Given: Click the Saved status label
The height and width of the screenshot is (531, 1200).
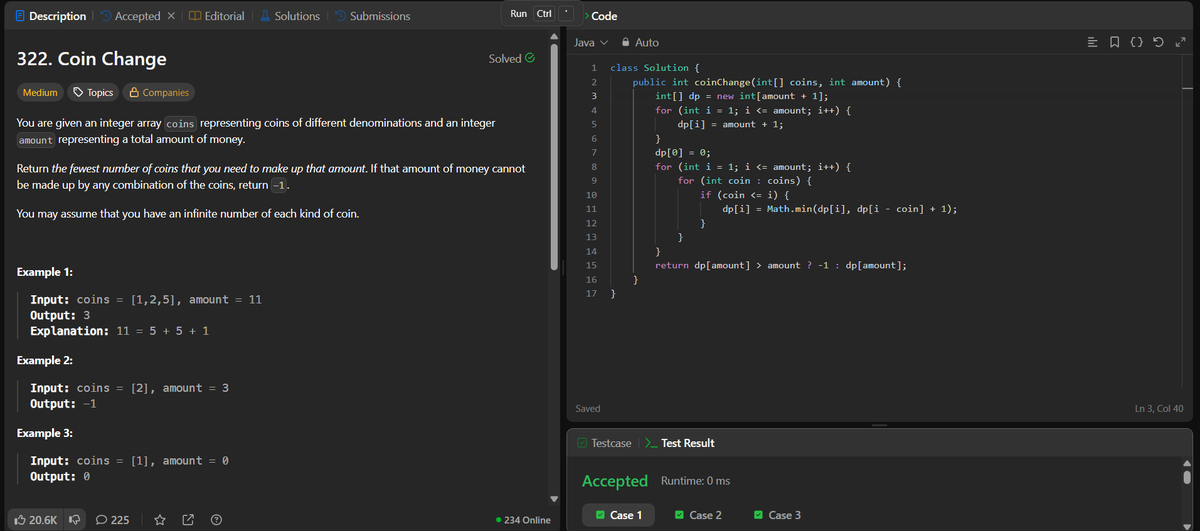Looking at the screenshot, I should [588, 409].
